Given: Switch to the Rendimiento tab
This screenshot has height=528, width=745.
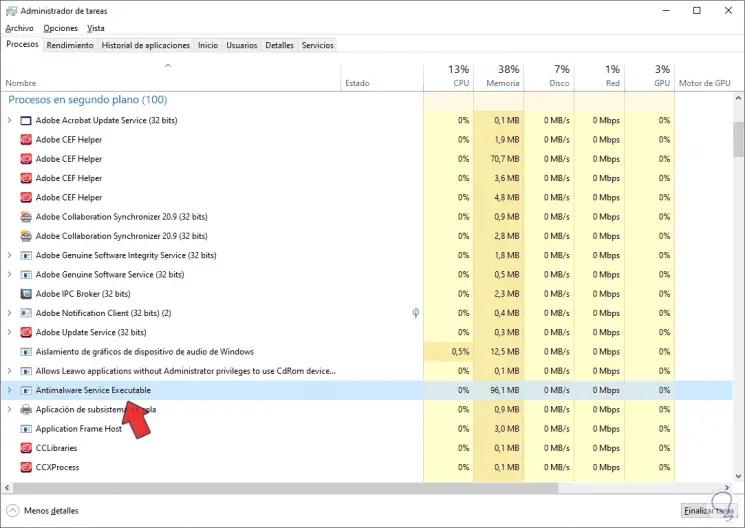Looking at the screenshot, I should pyautogui.click(x=70, y=45).
